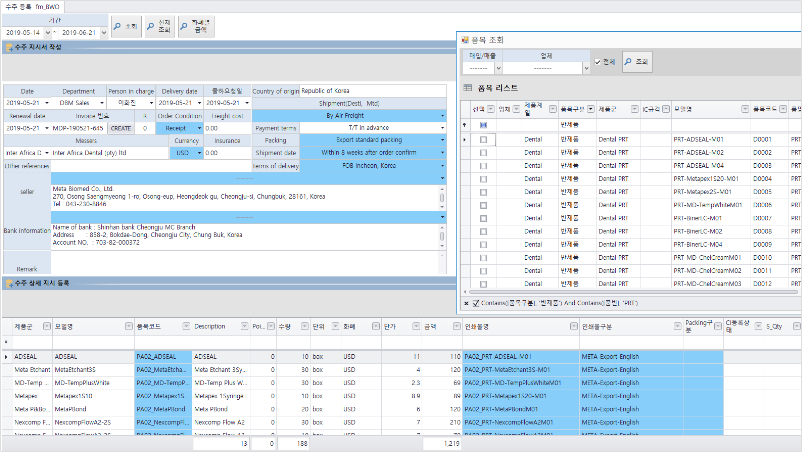Open 매입/매출 dropdown in 품목 조회 window
802x452 pixels.
pos(498,68)
